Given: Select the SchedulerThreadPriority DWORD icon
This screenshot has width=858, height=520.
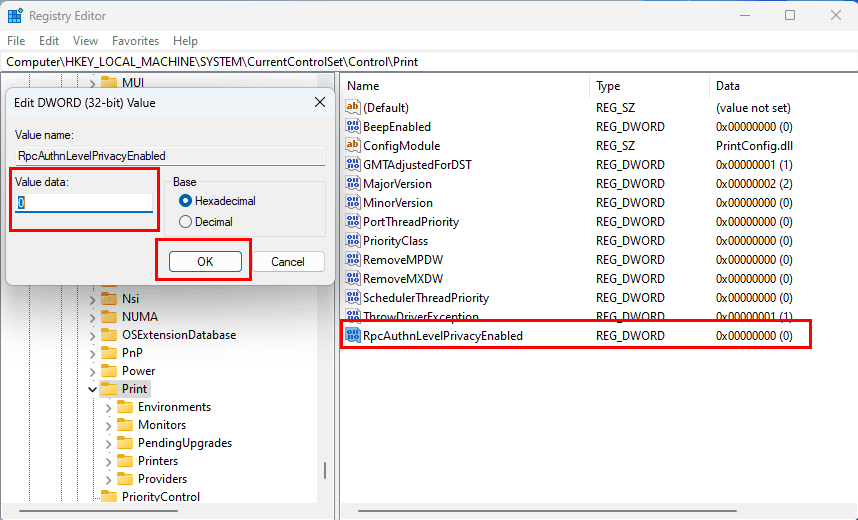Looking at the screenshot, I should (353, 298).
